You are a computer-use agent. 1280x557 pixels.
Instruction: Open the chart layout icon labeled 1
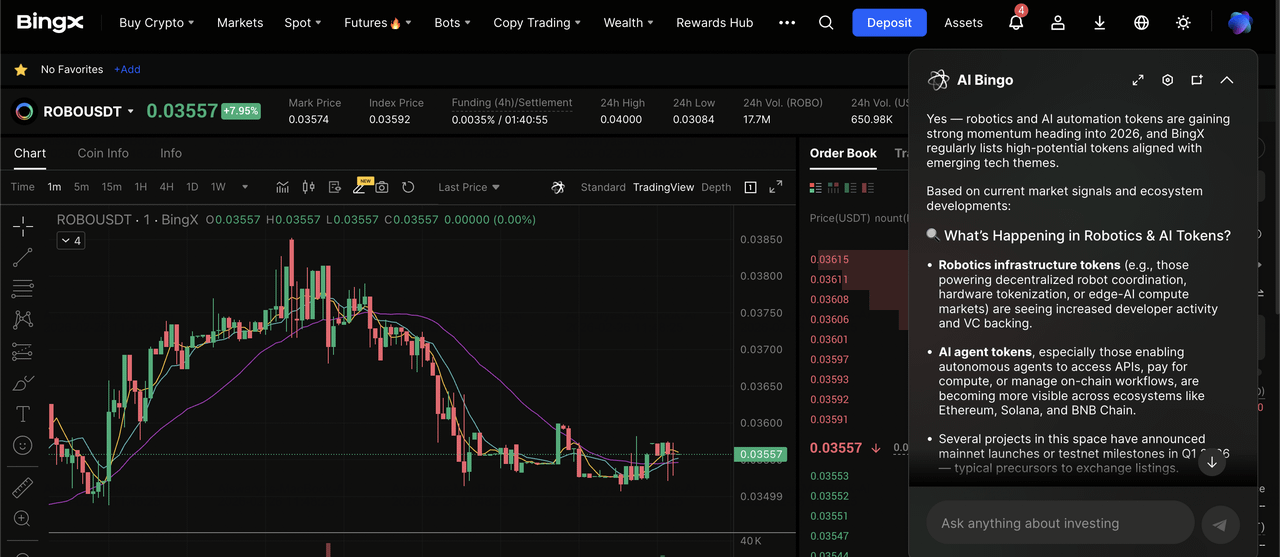tap(751, 187)
